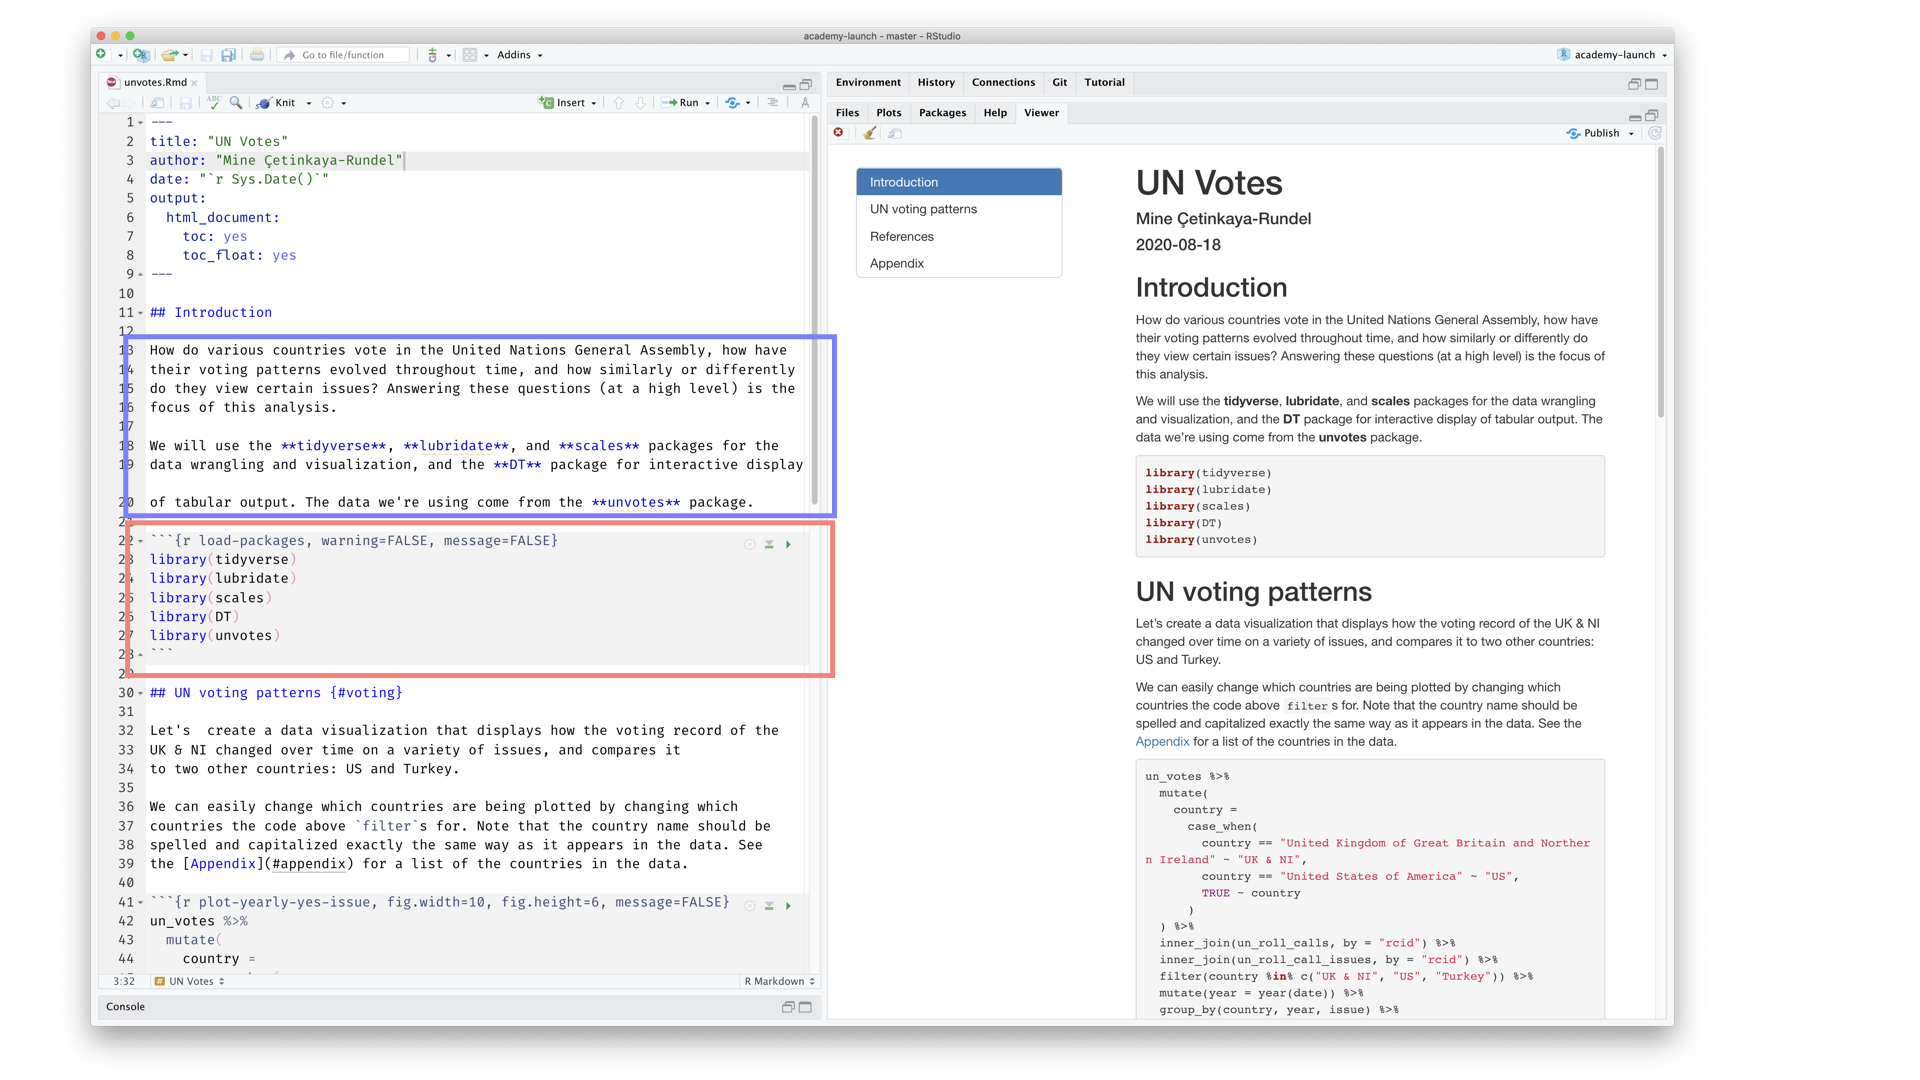
Task: Click the Appendix link in viewer text
Action: point(1162,742)
